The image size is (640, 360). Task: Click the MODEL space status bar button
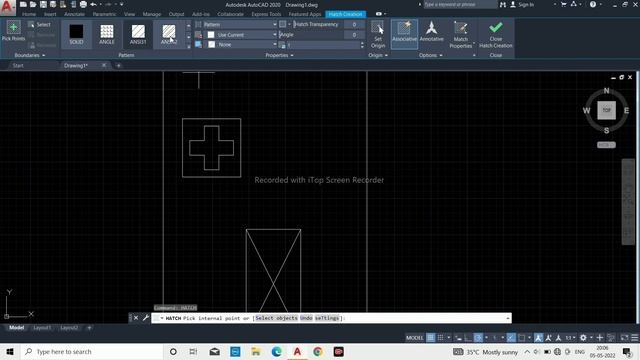[x=414, y=338]
